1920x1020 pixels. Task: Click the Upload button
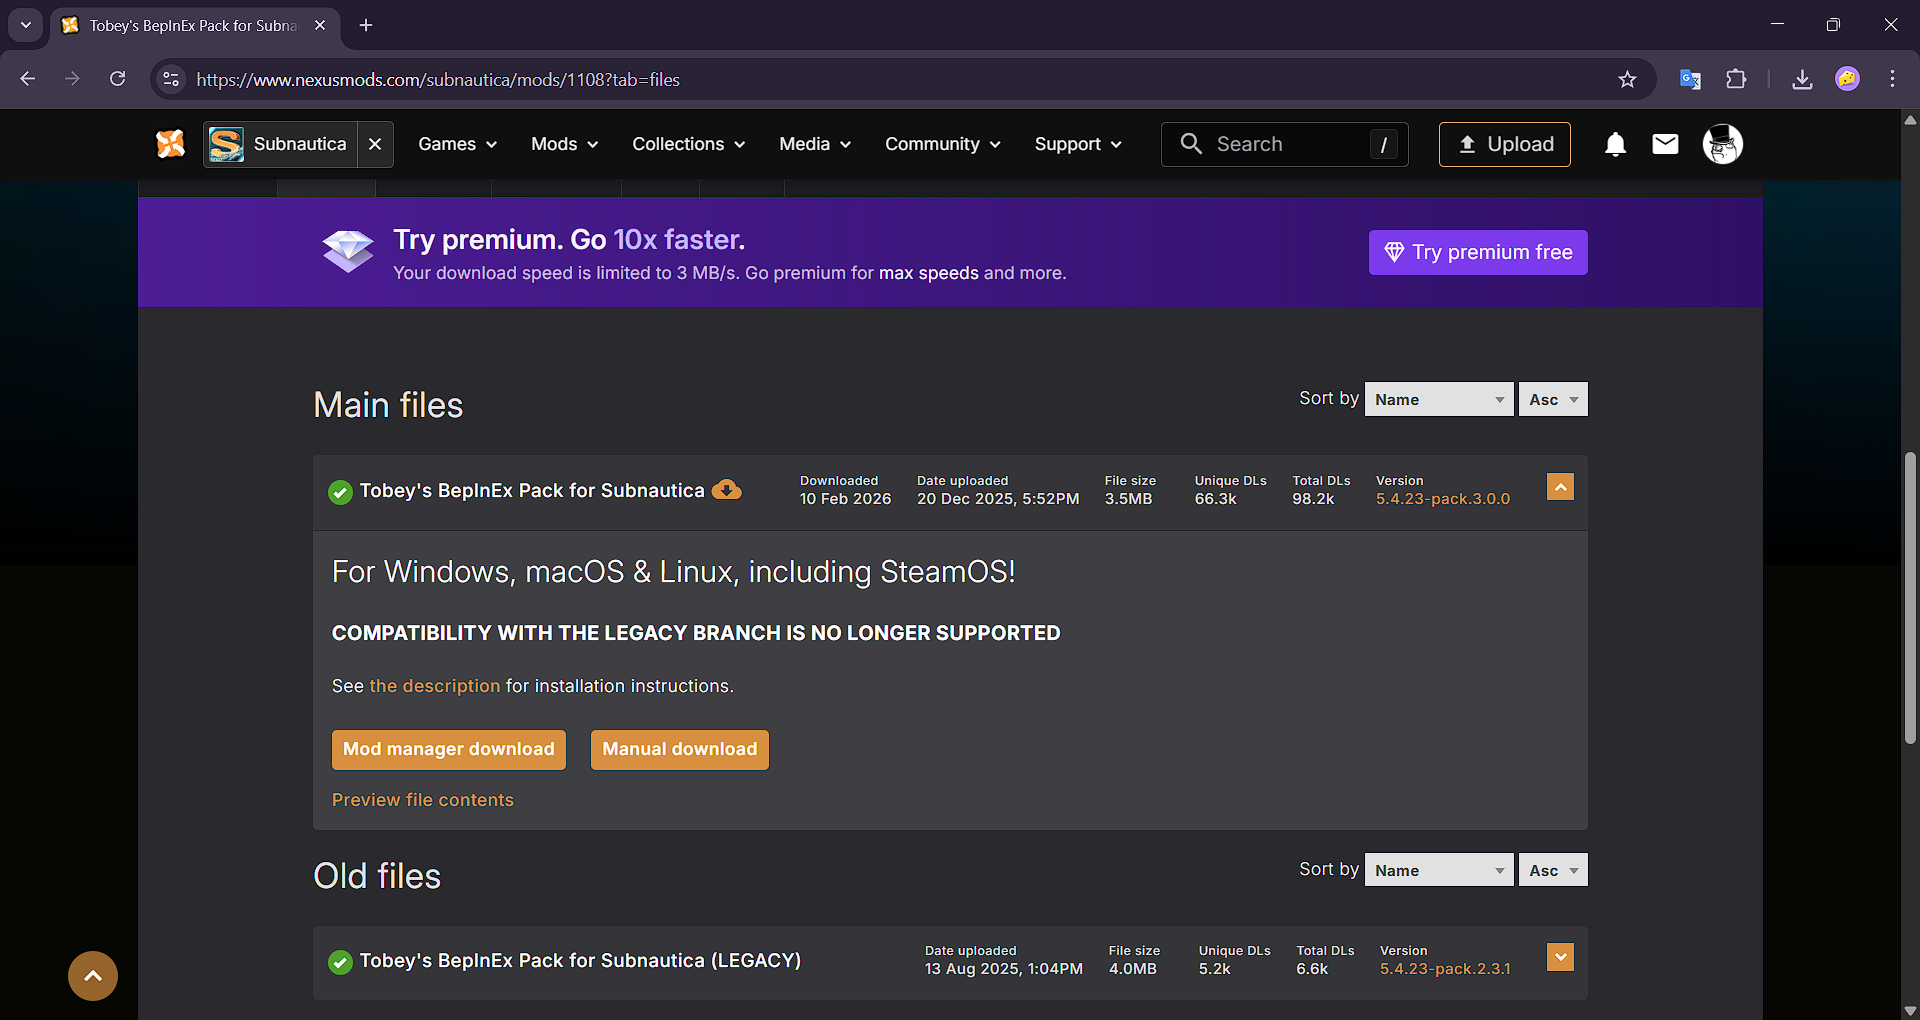1505,144
